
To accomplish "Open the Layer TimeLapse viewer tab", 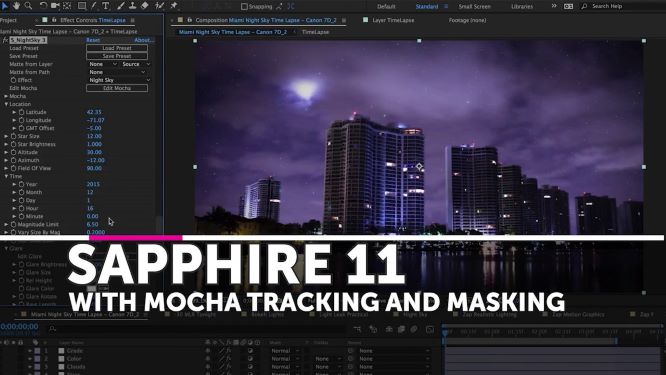I will (393, 20).
